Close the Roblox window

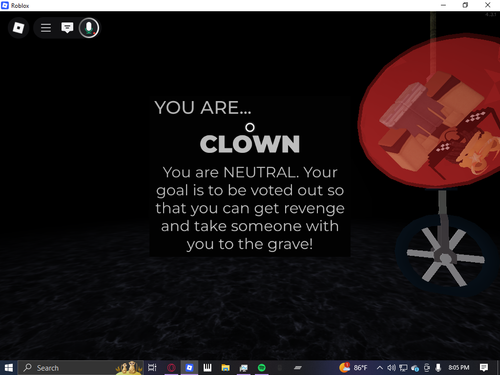(x=488, y=5)
